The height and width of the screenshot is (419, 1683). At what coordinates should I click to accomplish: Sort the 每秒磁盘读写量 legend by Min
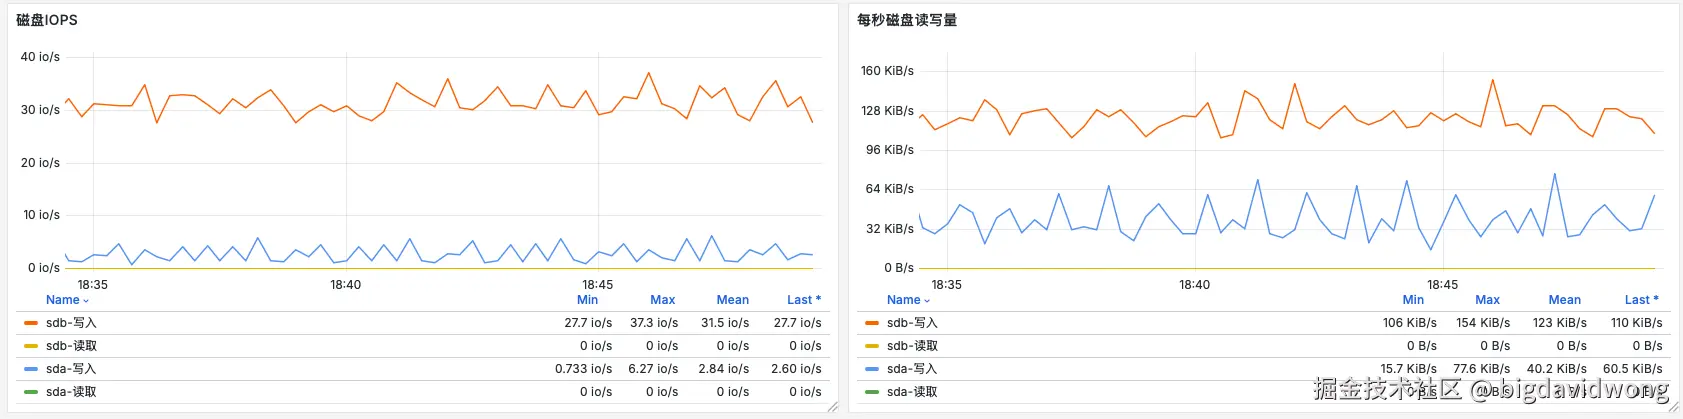tap(1413, 300)
